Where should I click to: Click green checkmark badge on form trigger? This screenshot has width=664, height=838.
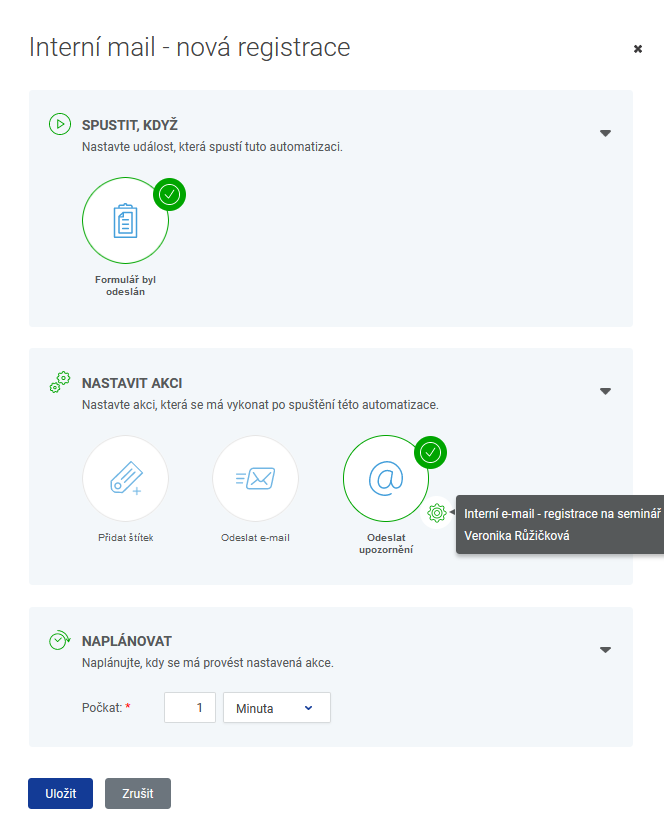click(169, 195)
